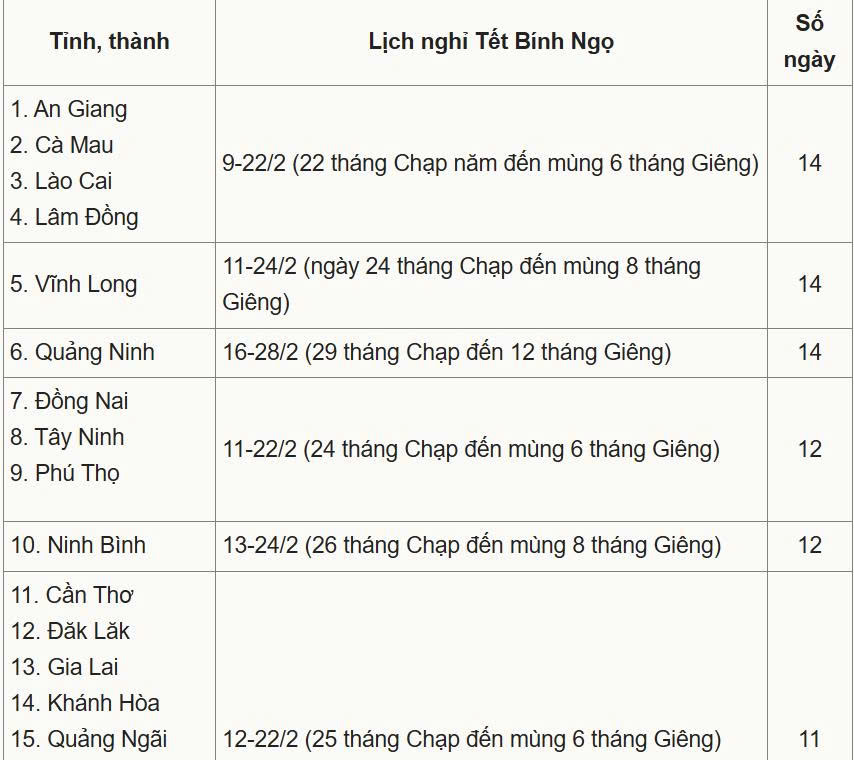Select the "9. Phú Thọ" entry
Viewport: 854px width, 760px height.
pos(65,473)
